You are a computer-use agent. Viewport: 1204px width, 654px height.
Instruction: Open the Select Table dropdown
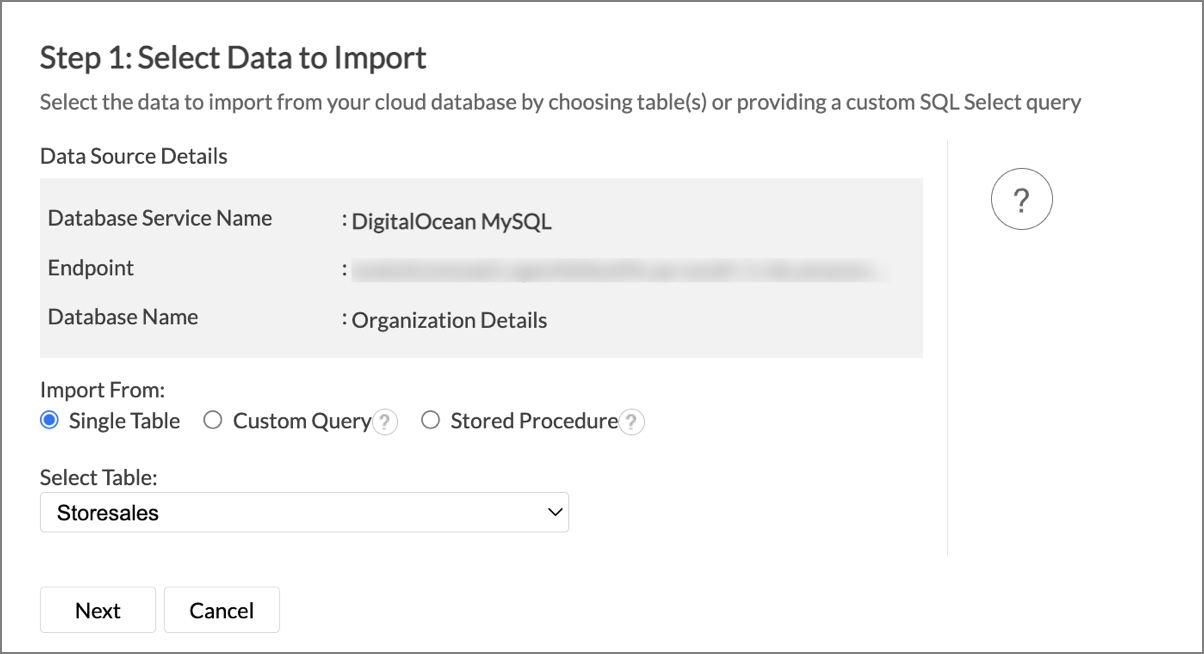click(x=304, y=512)
